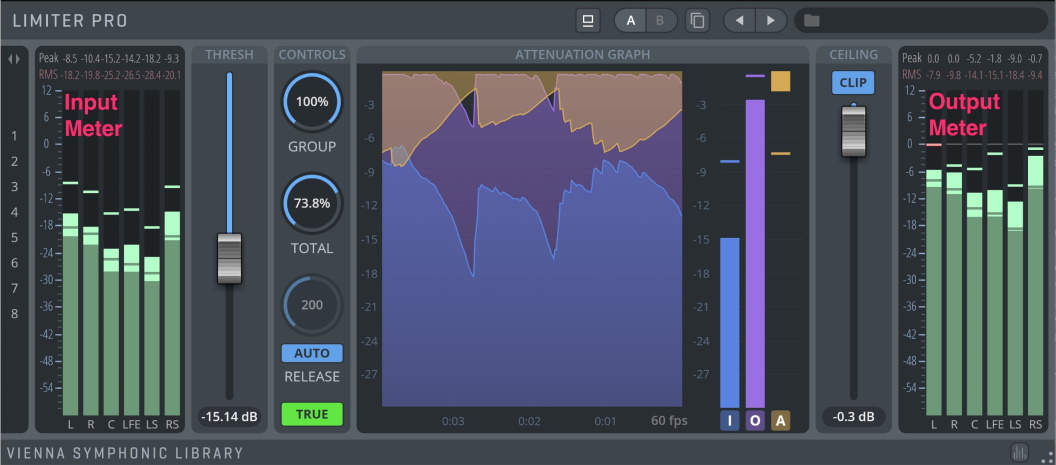Click the threshold value -15.14 dB field
Viewport: 1056px width, 465px height.
pyautogui.click(x=229, y=416)
